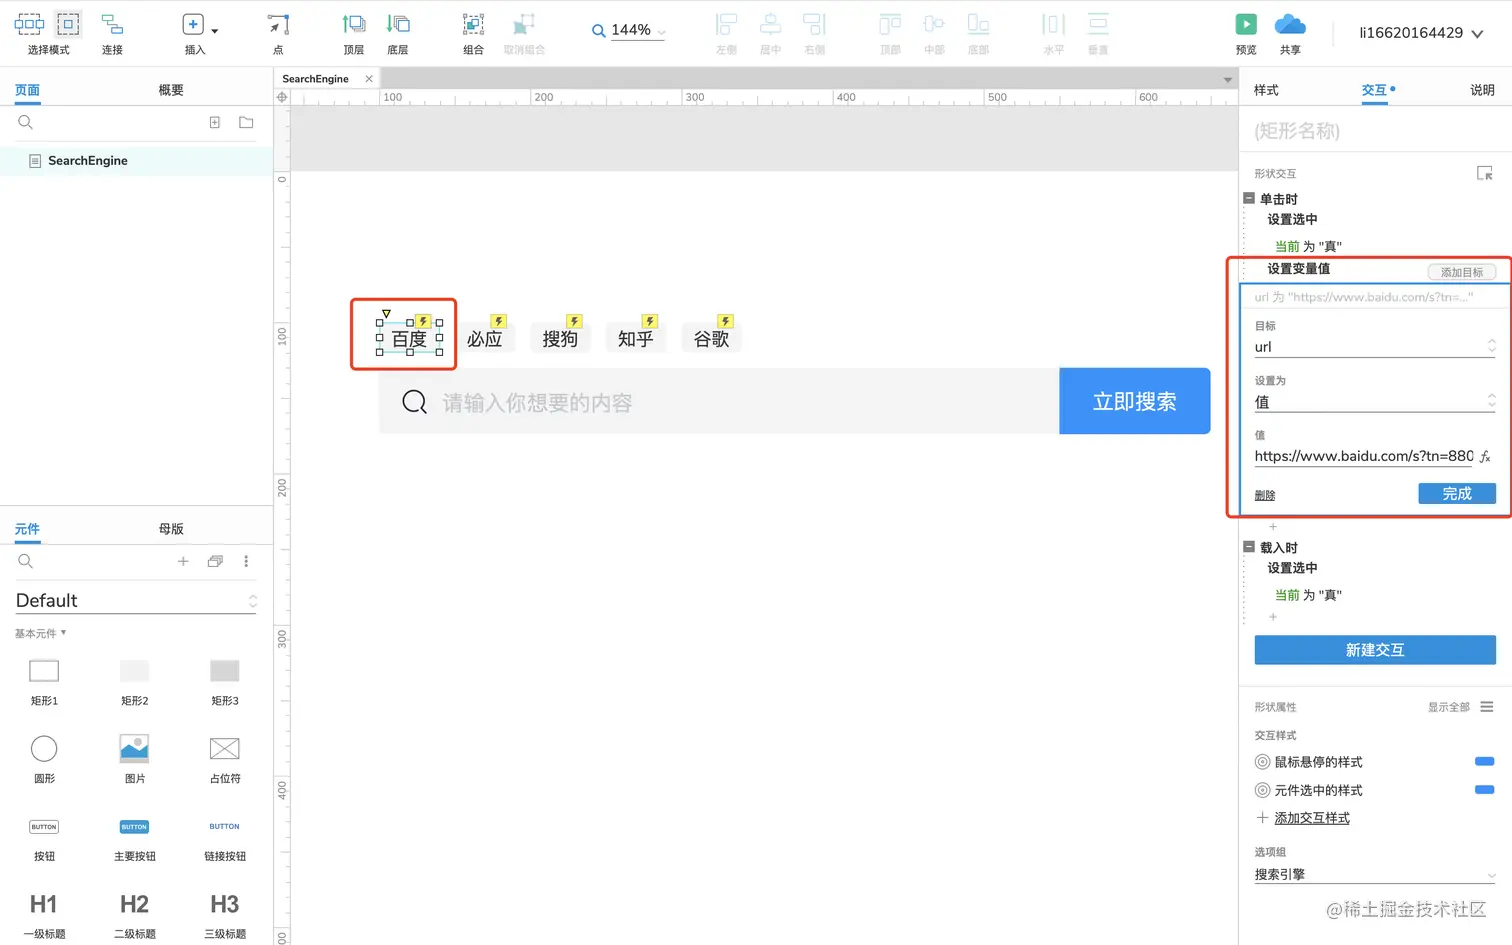This screenshot has width=1512, height=945.
Task: Activate the 连接 connector tool
Action: click(x=112, y=24)
